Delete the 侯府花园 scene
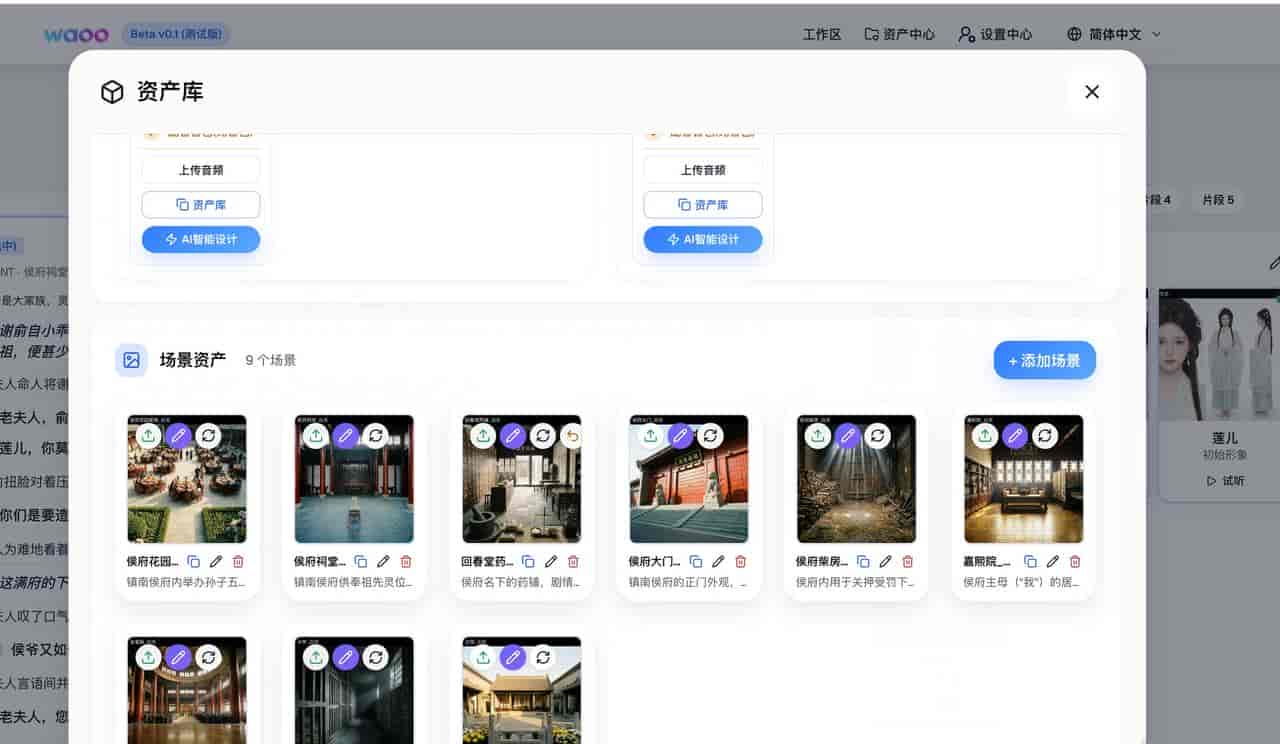The width and height of the screenshot is (1280, 744). (x=238, y=562)
